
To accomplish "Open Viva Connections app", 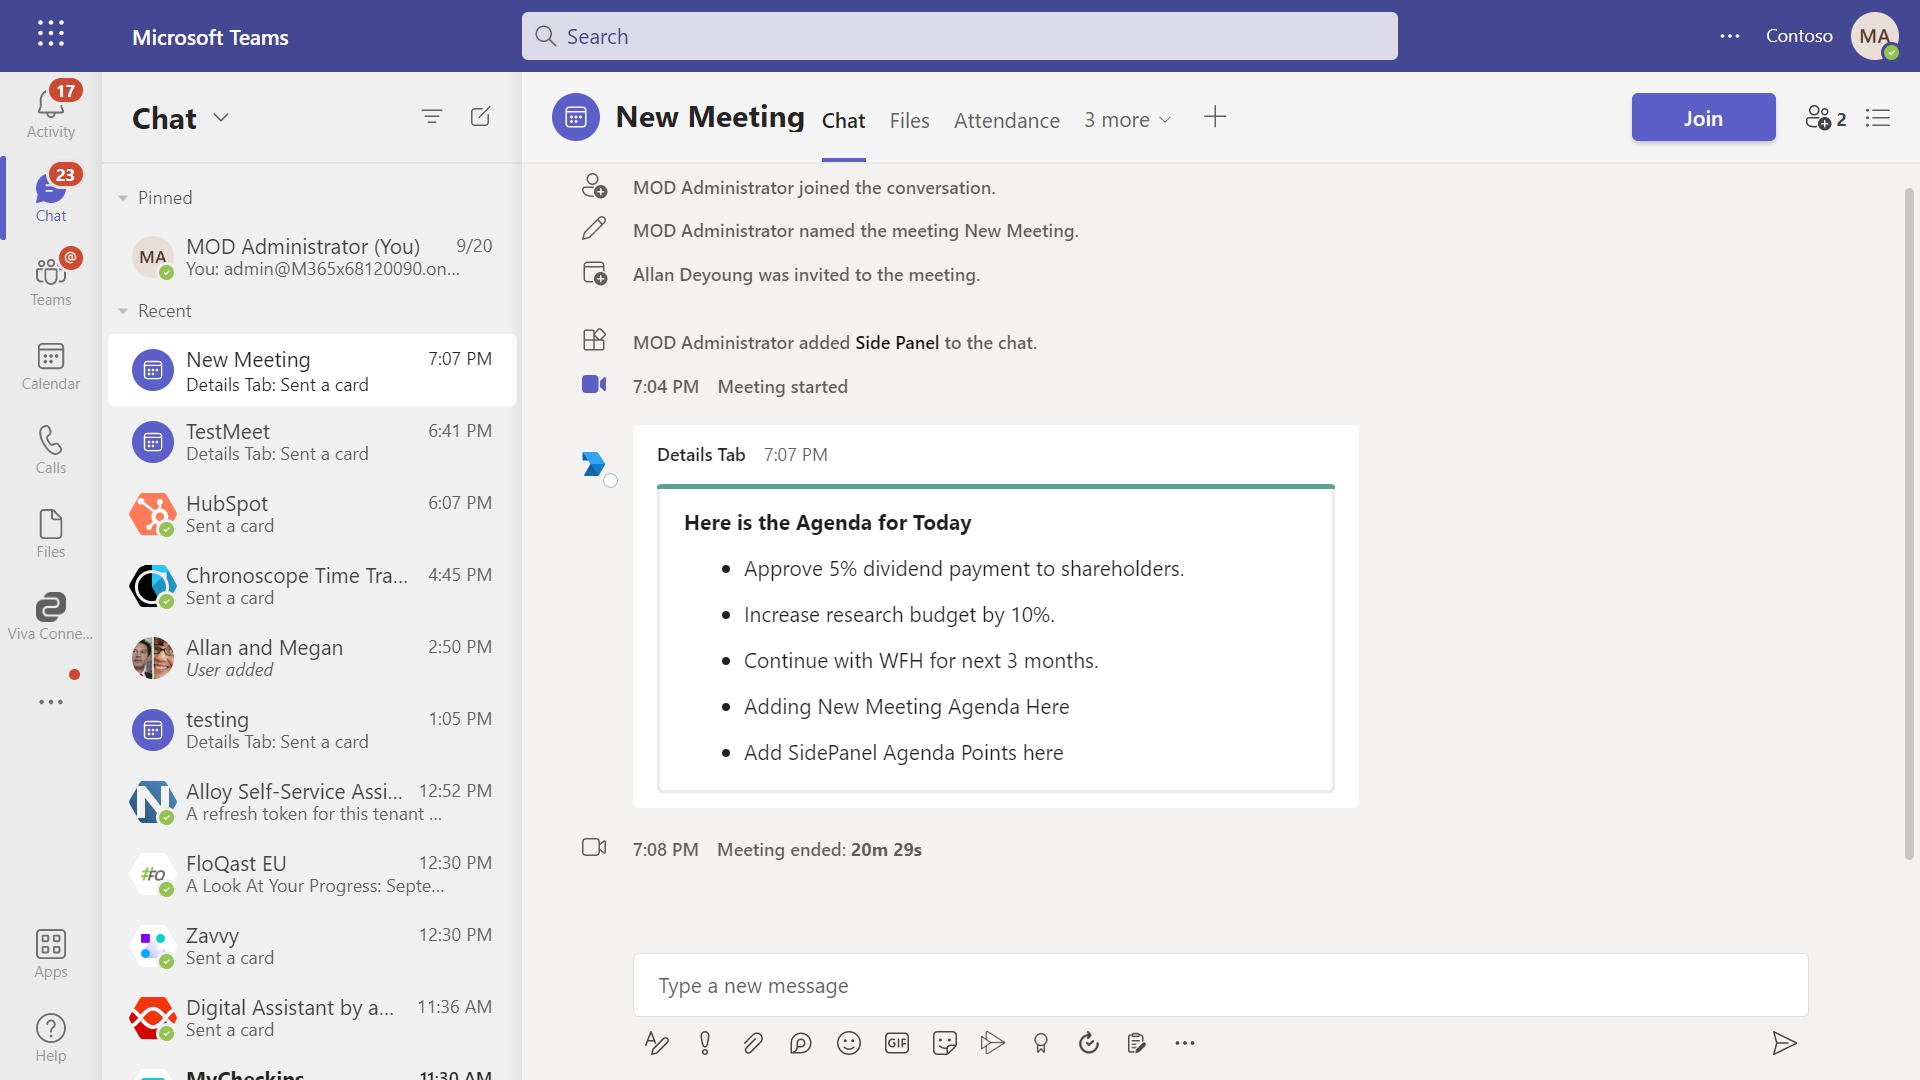I will coord(51,616).
